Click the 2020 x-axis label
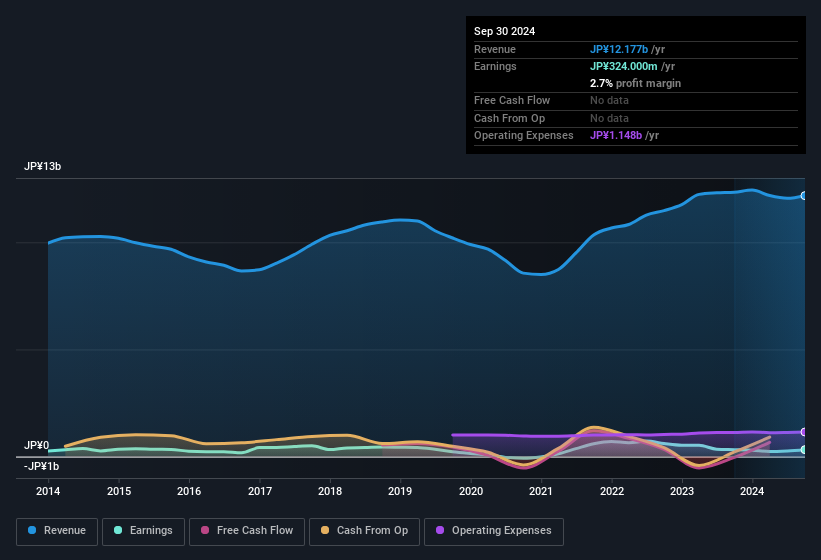Screen dimensions: 821x560 (471, 491)
